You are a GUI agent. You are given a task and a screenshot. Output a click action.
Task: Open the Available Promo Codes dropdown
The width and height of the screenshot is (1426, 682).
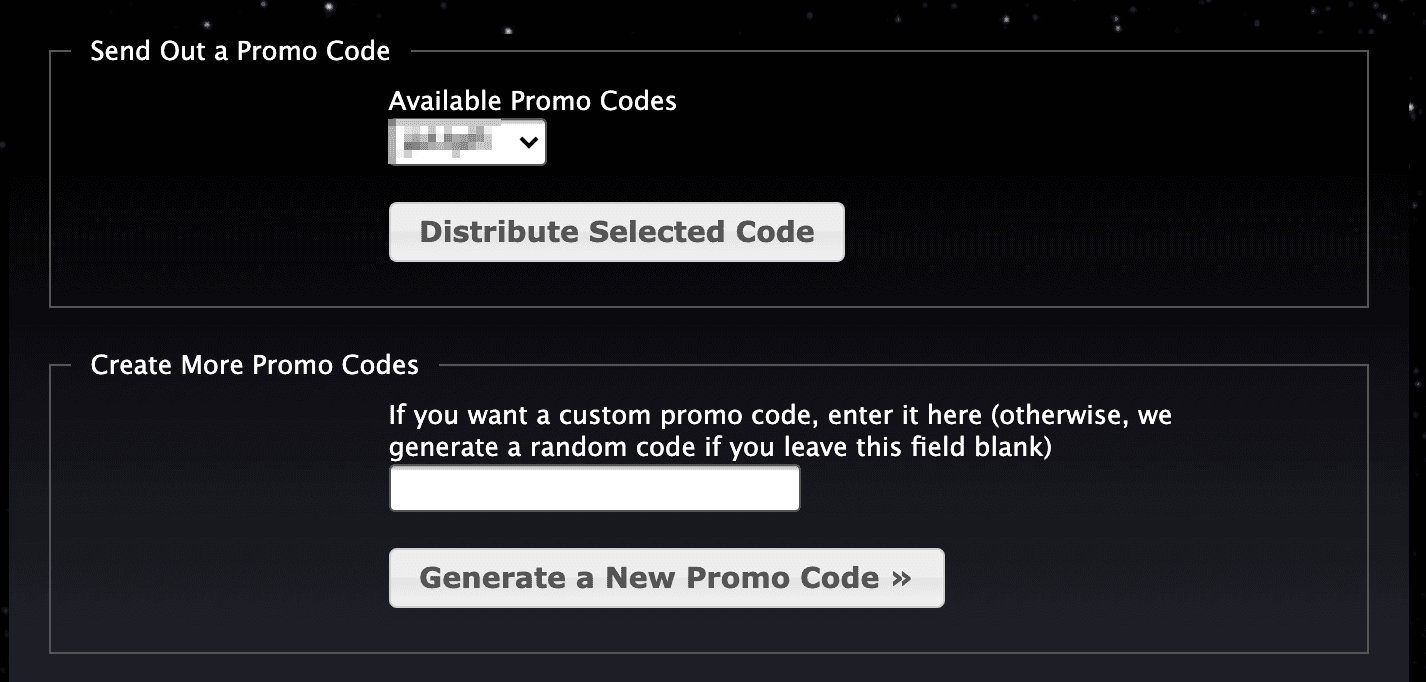tap(466, 141)
